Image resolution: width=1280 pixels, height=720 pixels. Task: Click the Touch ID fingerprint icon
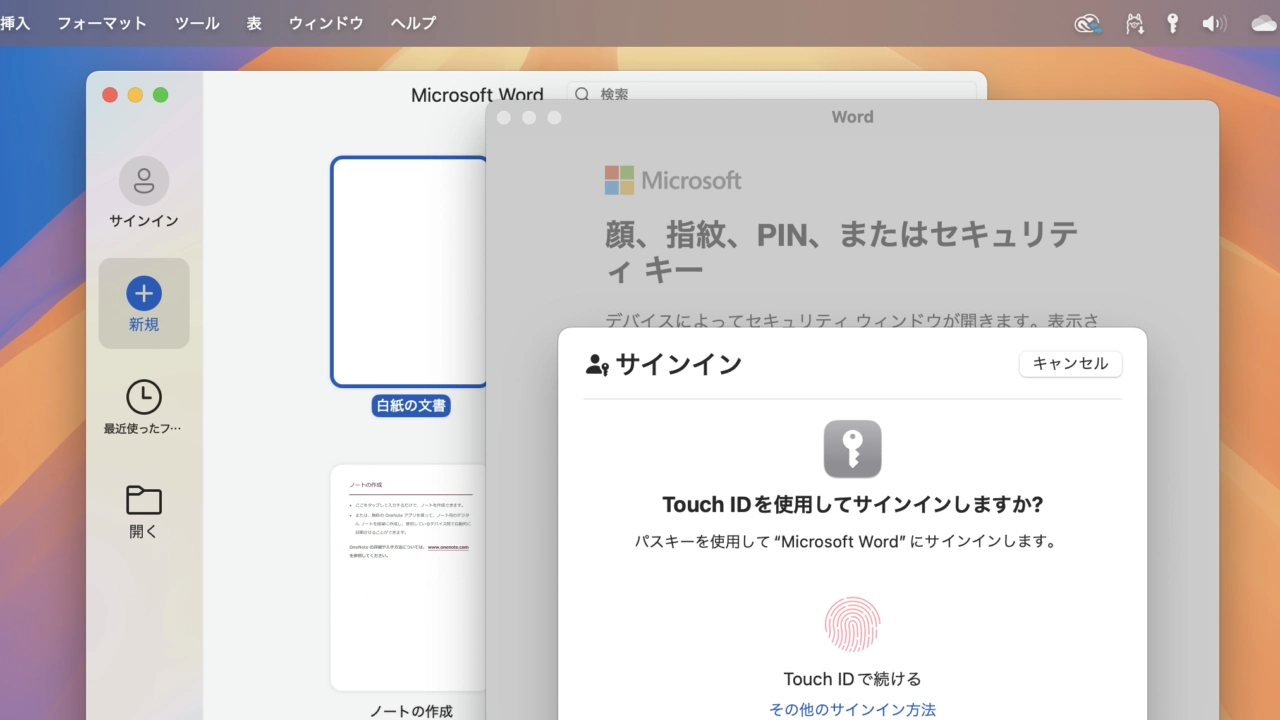click(x=852, y=625)
